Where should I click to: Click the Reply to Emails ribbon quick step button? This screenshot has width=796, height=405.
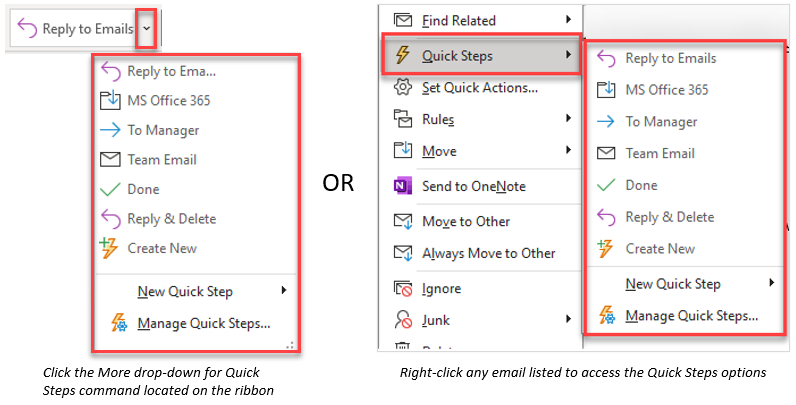[x=74, y=29]
